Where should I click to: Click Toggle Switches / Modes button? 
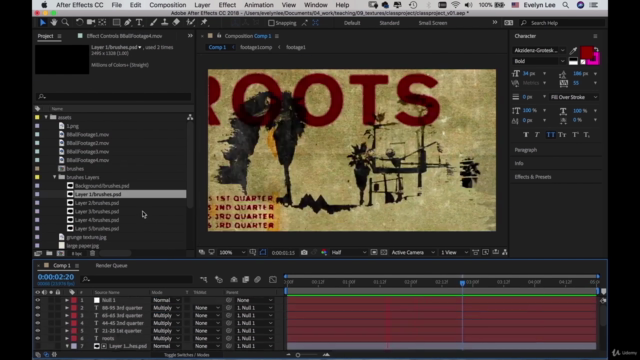coord(187,355)
